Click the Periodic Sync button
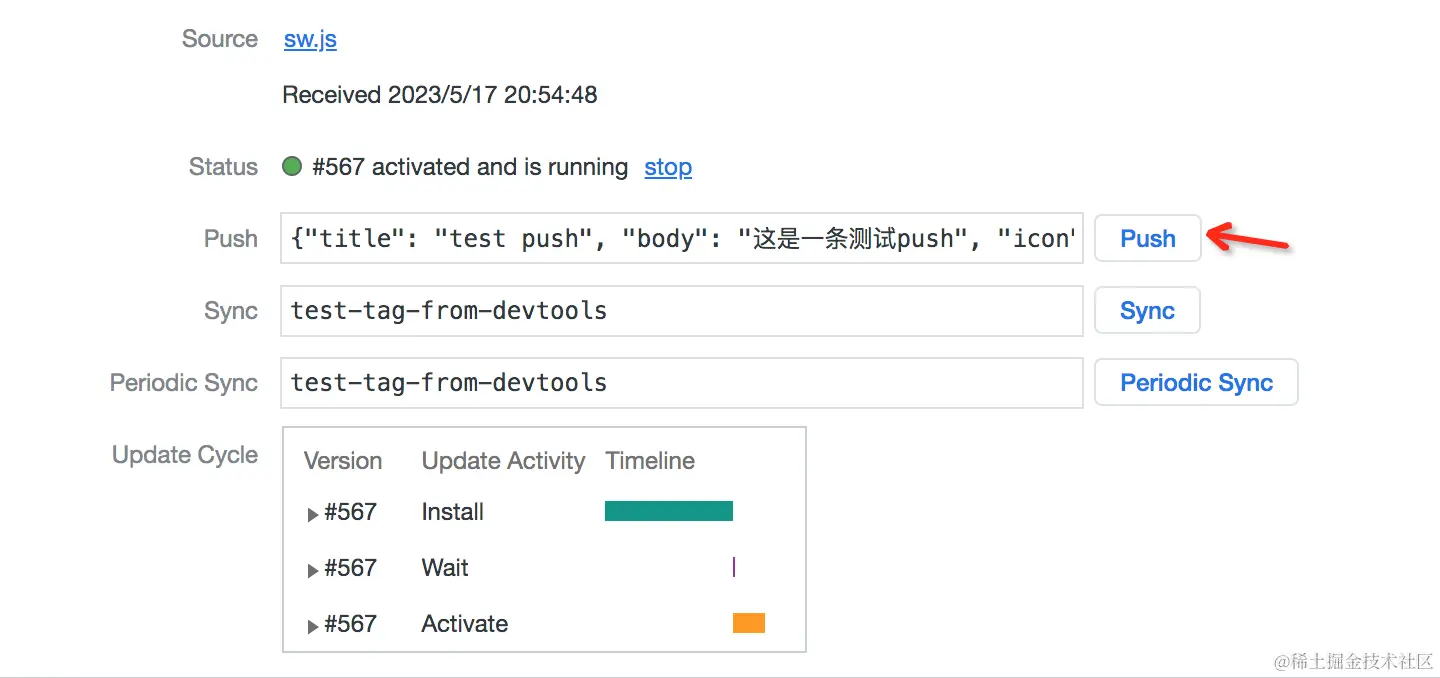1440x678 pixels. [x=1196, y=382]
